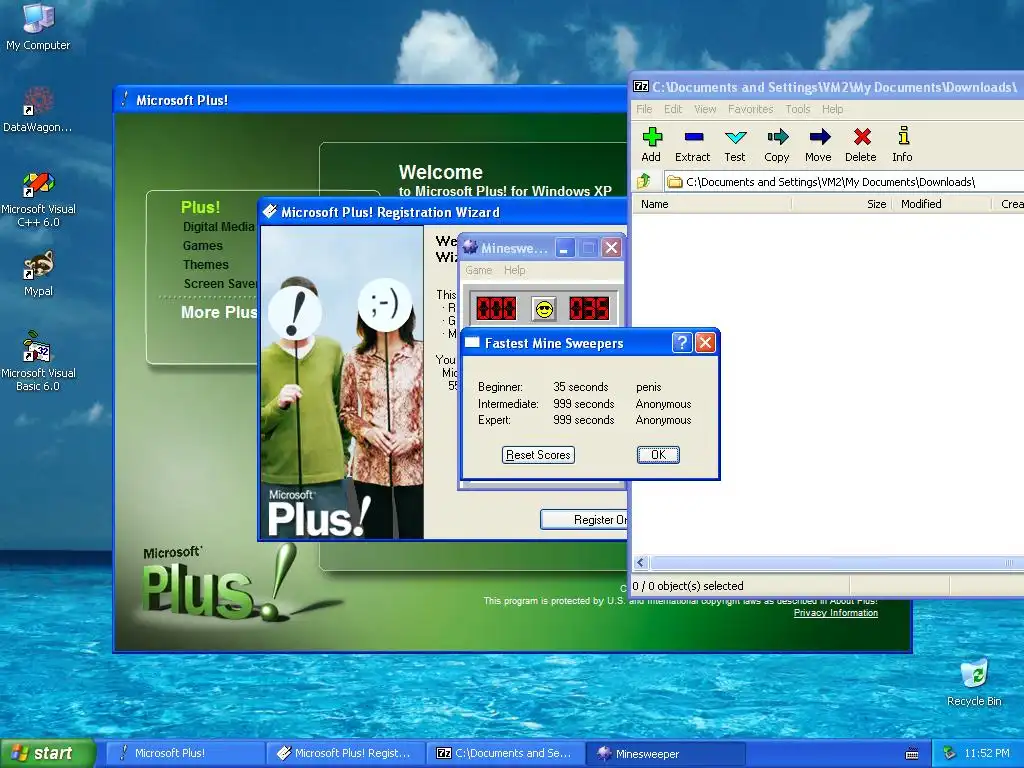
Task: Click Themes in the Plus! menu
Action: coord(206,264)
